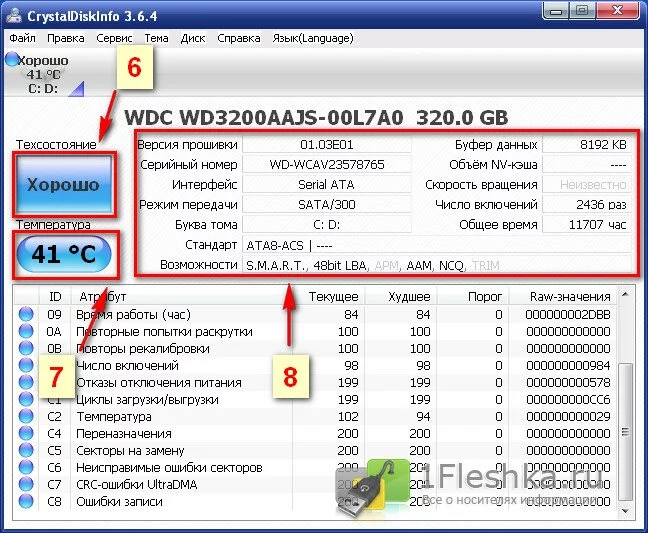The image size is (648, 533).
Task: Click status icon for attribute C6 row
Action: 26,467
